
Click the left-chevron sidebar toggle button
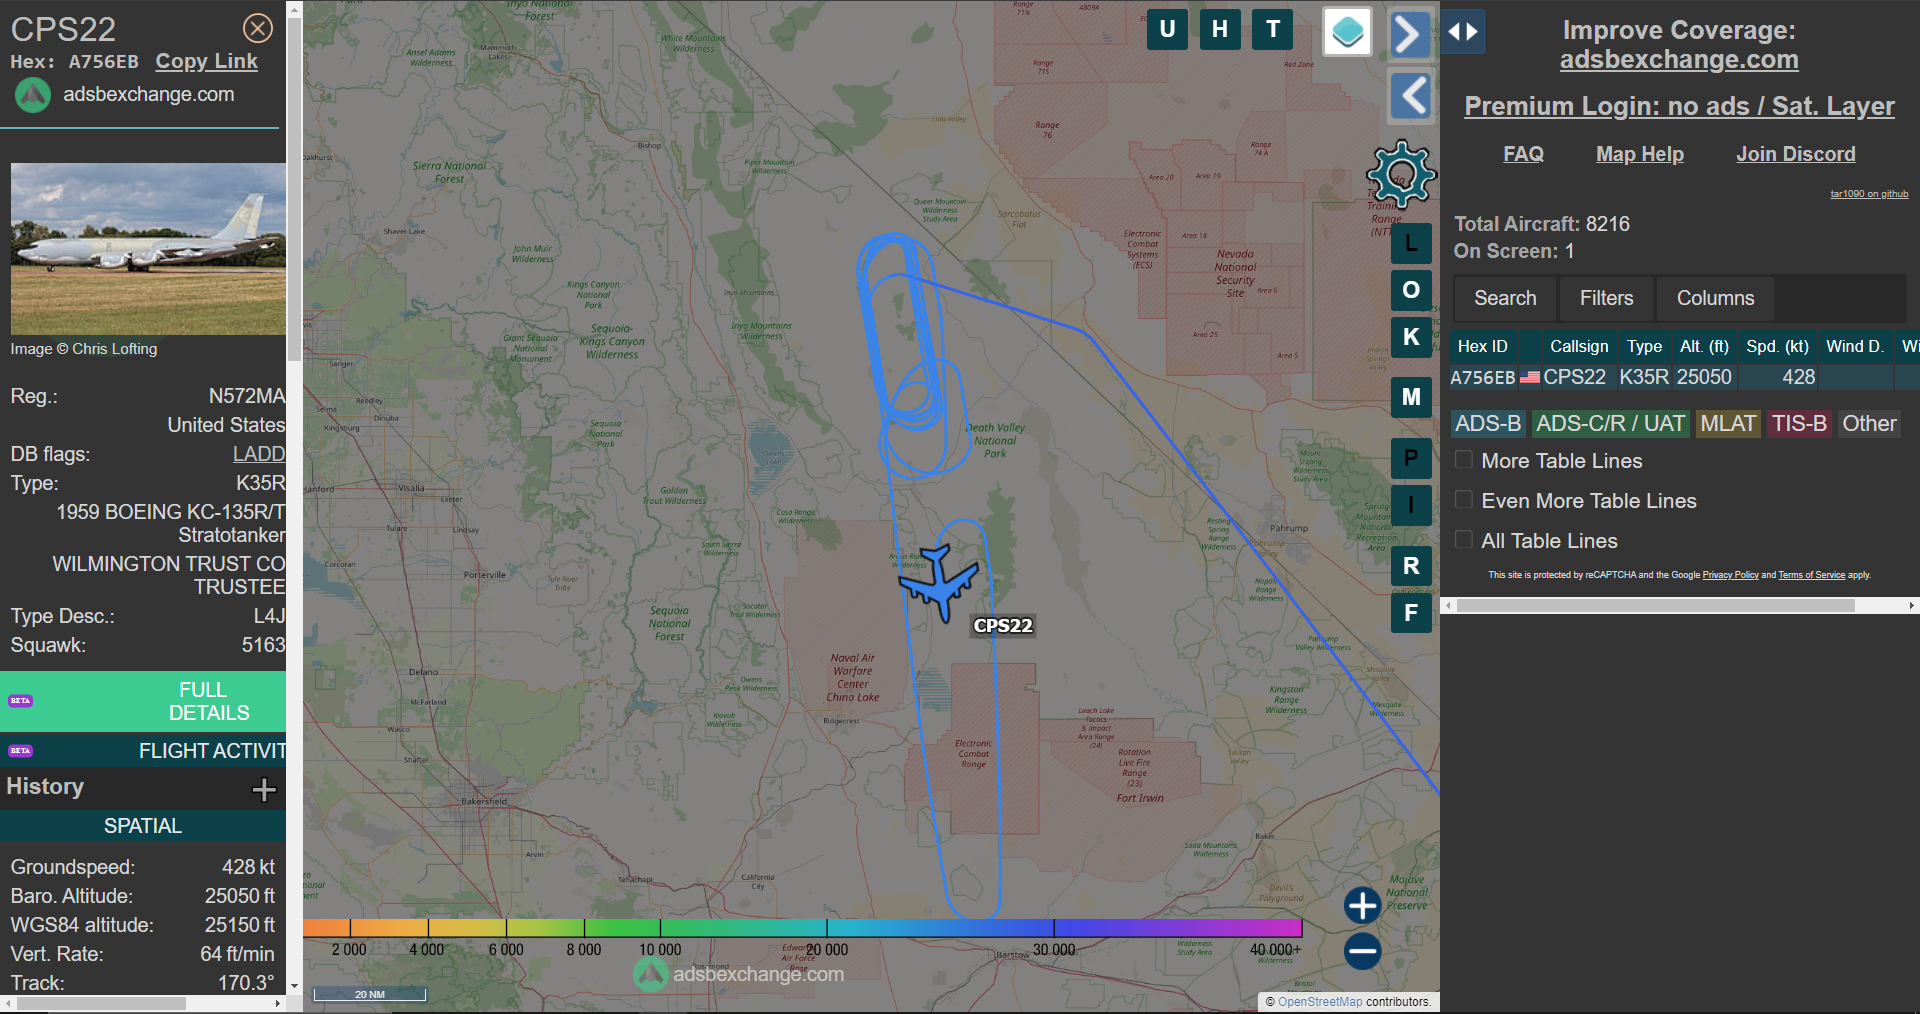(1412, 96)
